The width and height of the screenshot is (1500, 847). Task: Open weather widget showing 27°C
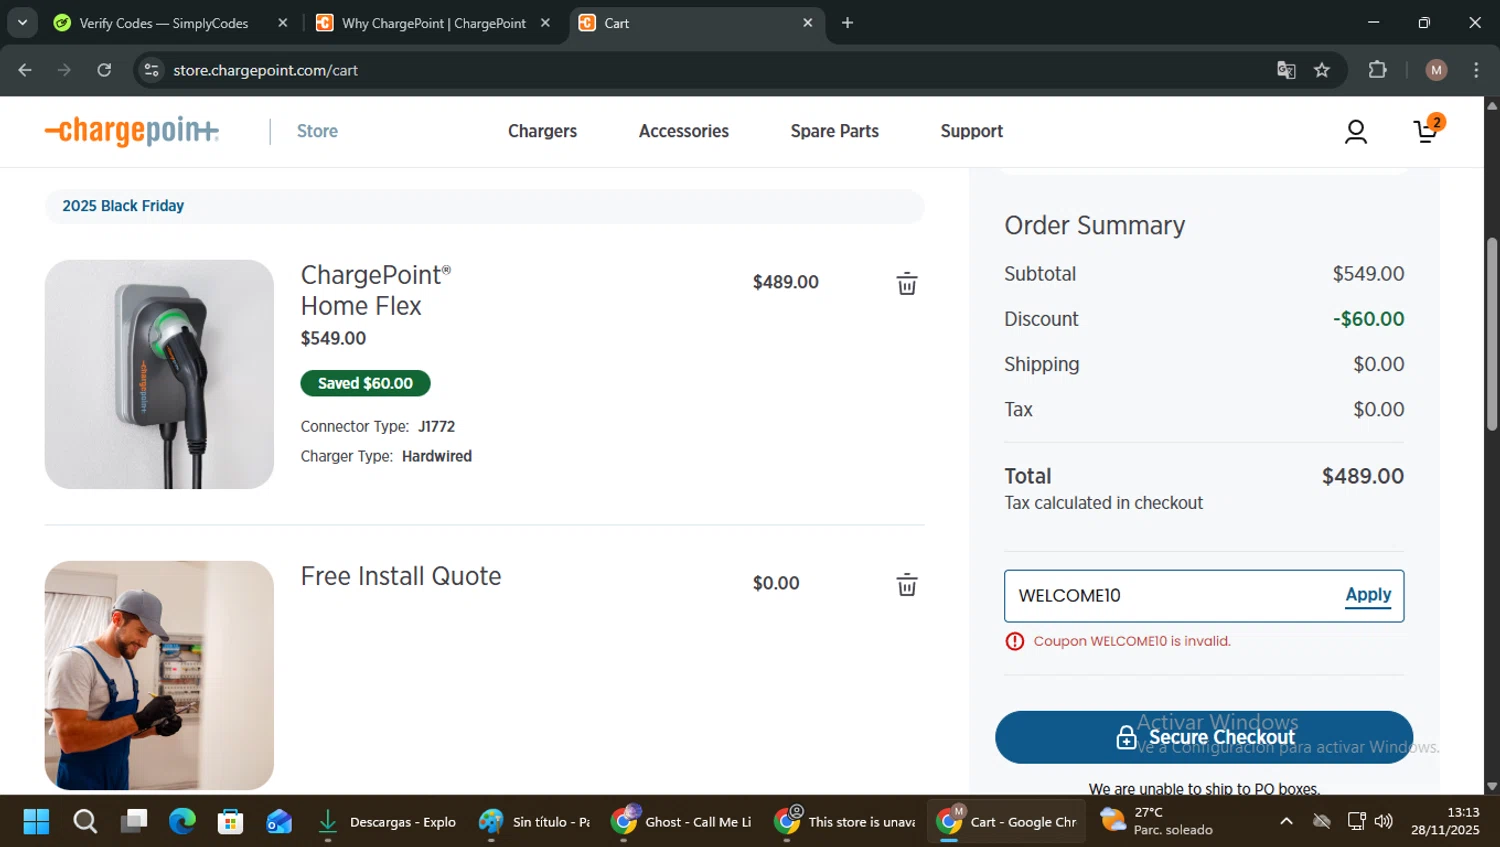(x=1158, y=822)
